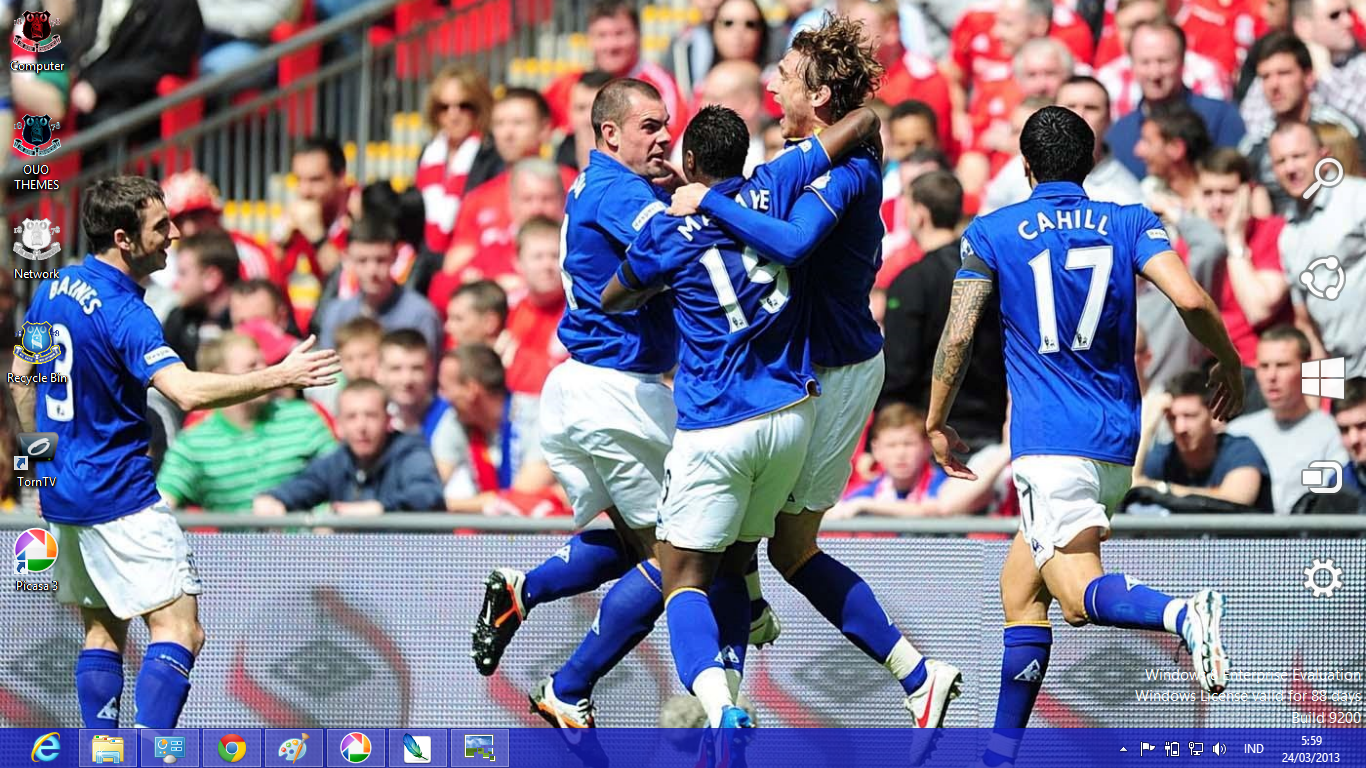Open the volume slider from the tray

[1219, 747]
